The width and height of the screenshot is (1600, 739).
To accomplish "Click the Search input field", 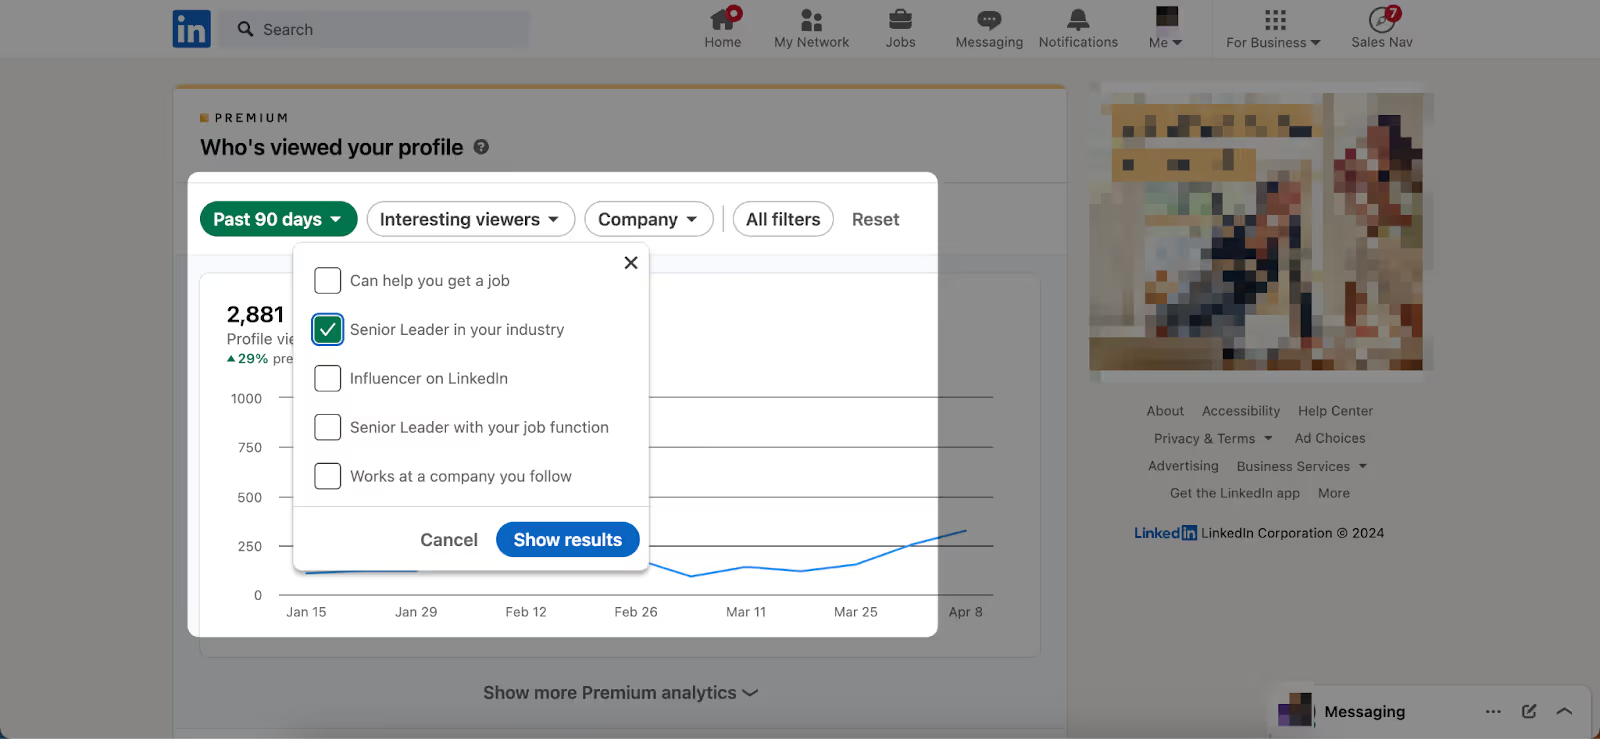I will (375, 29).
